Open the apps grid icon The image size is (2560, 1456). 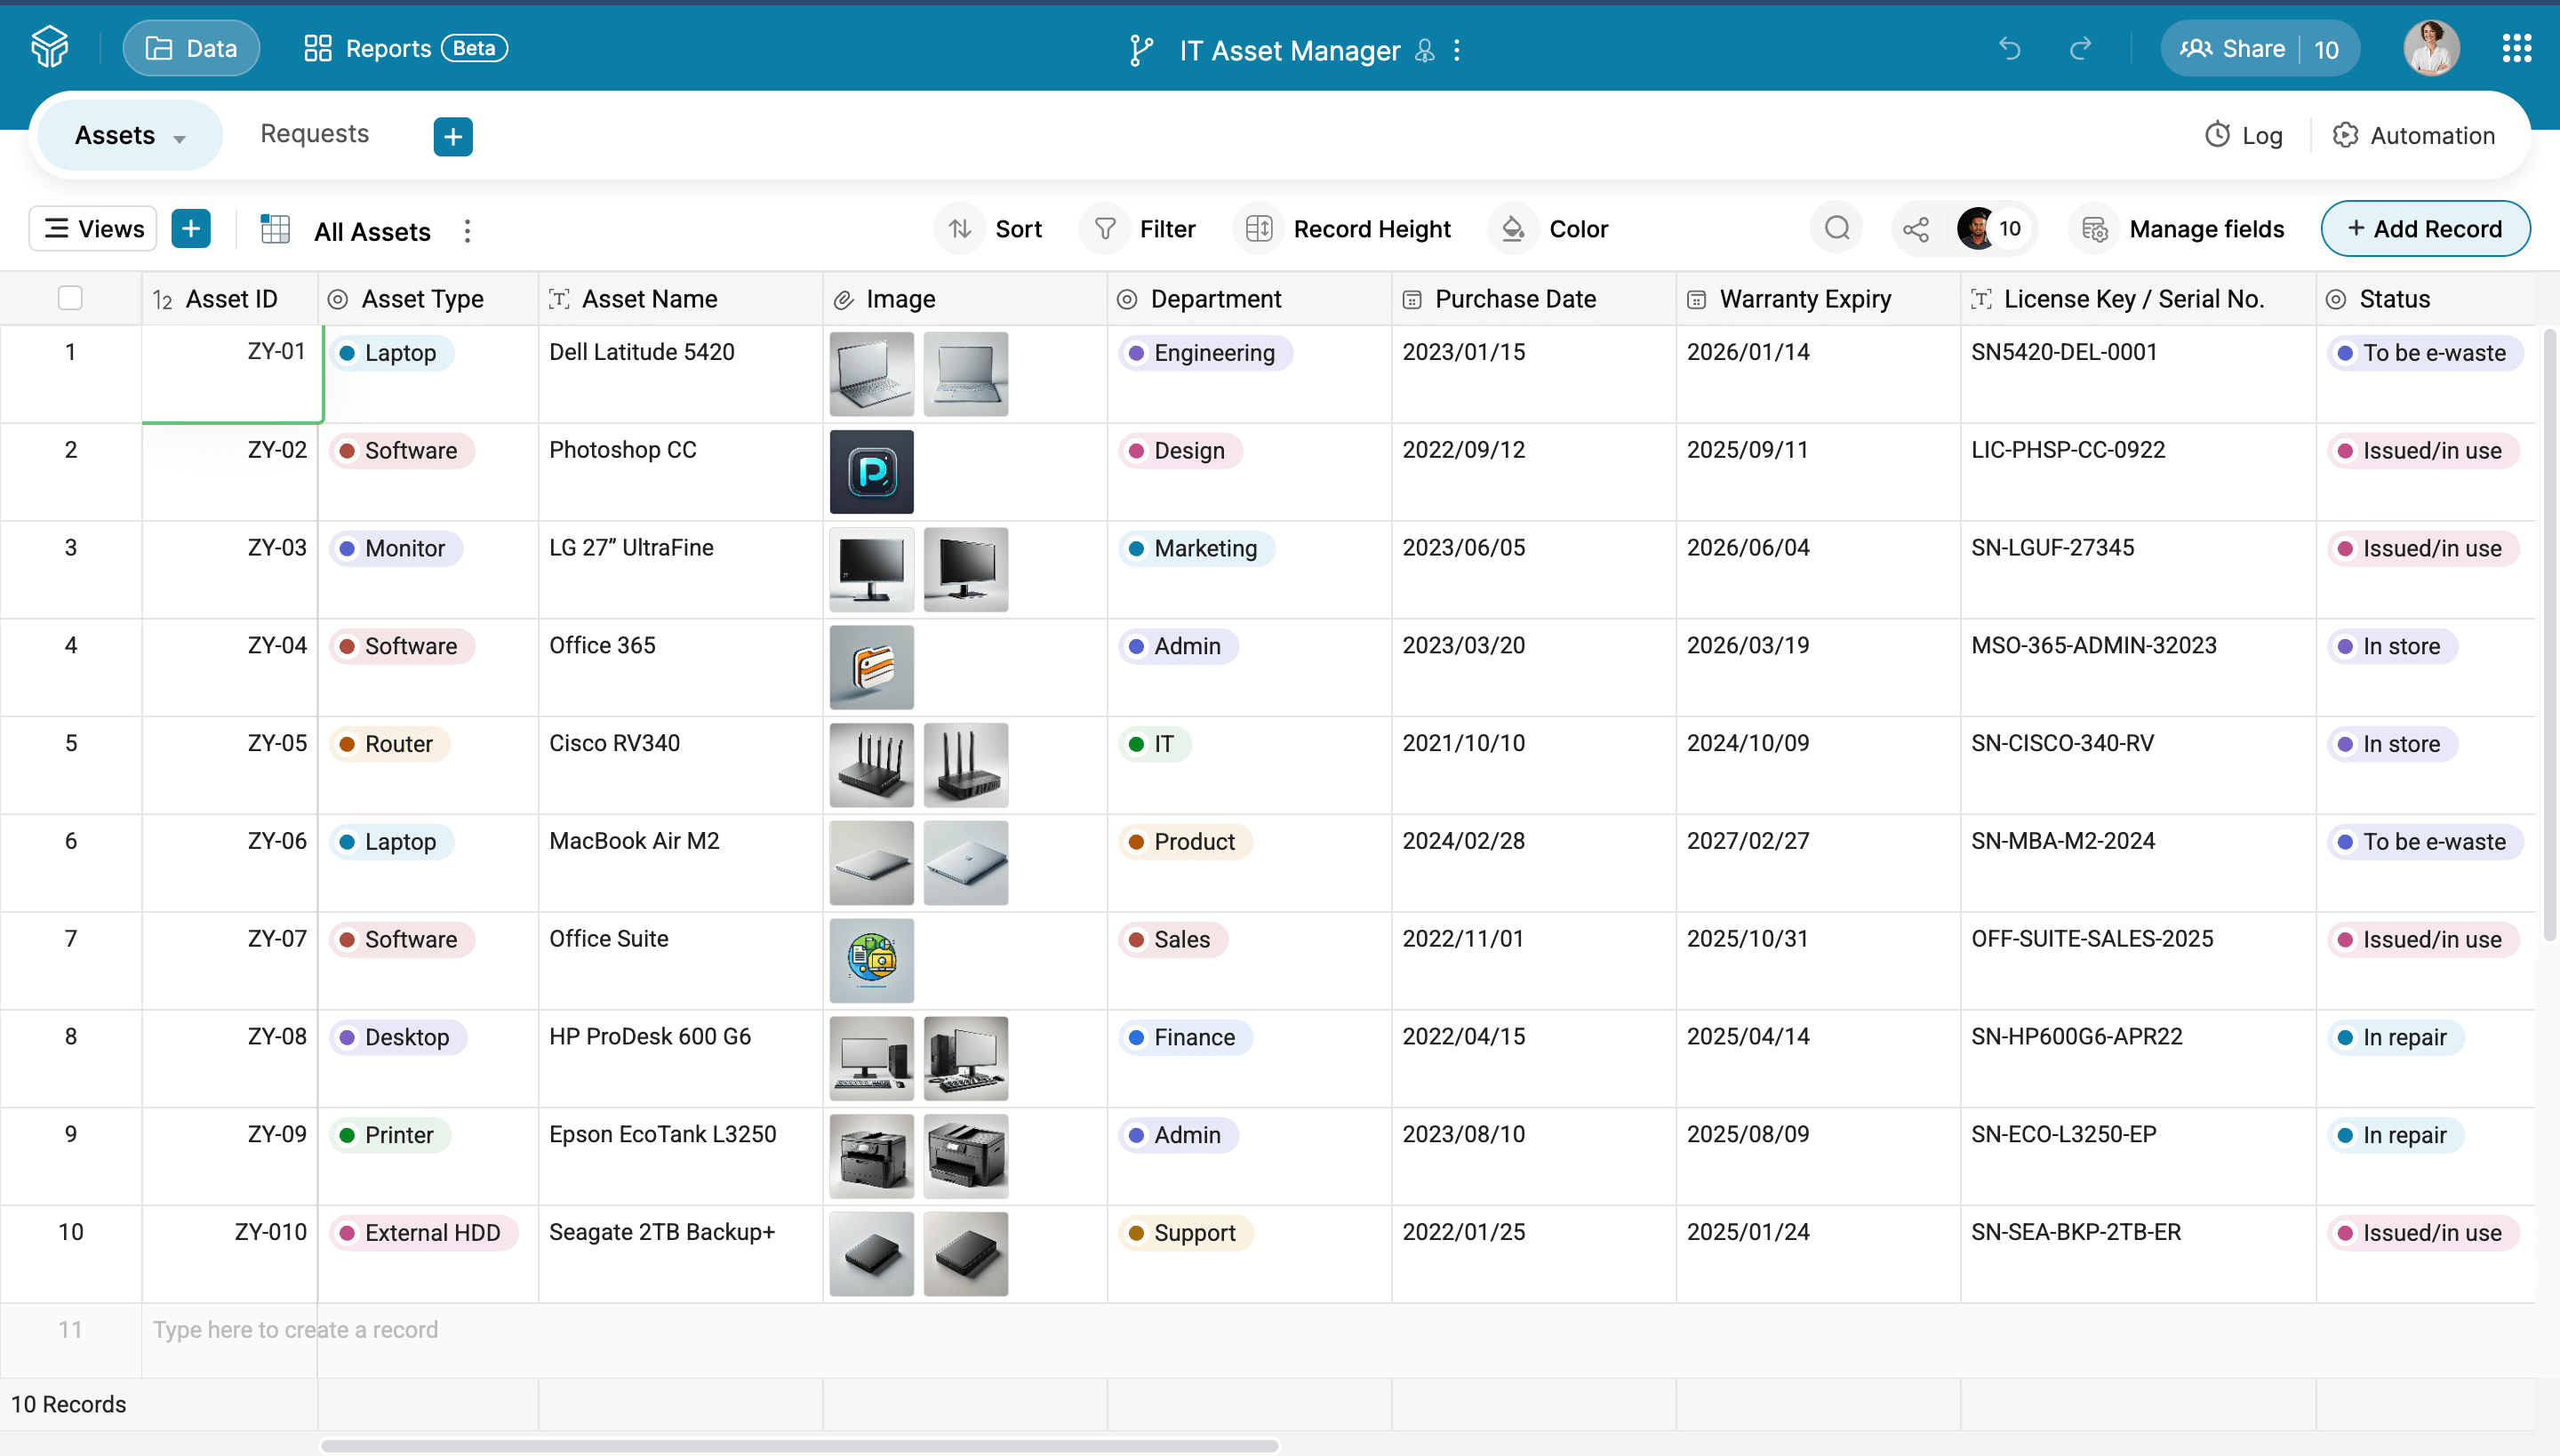pos(2516,48)
